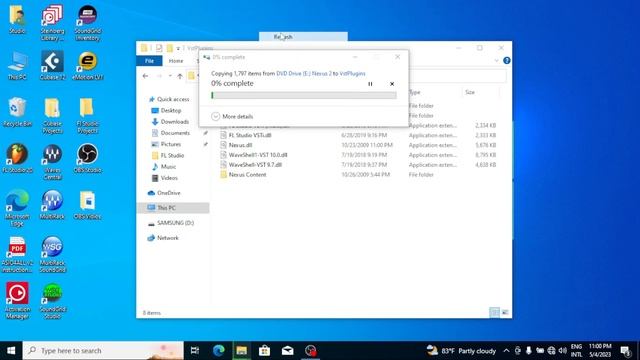The width and height of the screenshot is (640, 360).
Task: Open OBS Video desktop folder
Action: [x=87, y=205]
